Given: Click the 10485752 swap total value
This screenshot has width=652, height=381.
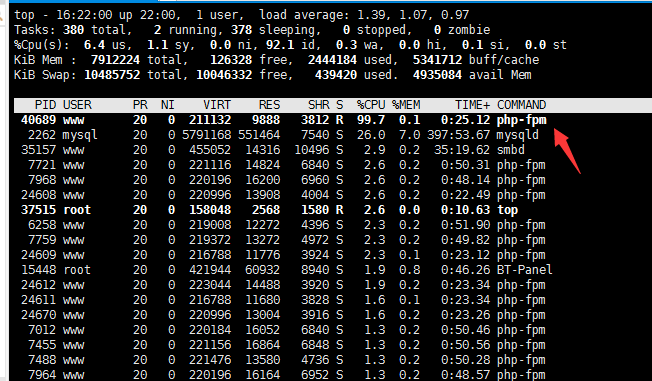Looking at the screenshot, I should coord(112,75).
